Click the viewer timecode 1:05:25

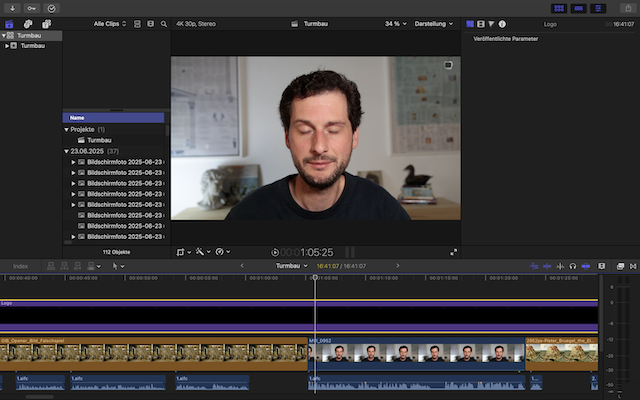307,252
